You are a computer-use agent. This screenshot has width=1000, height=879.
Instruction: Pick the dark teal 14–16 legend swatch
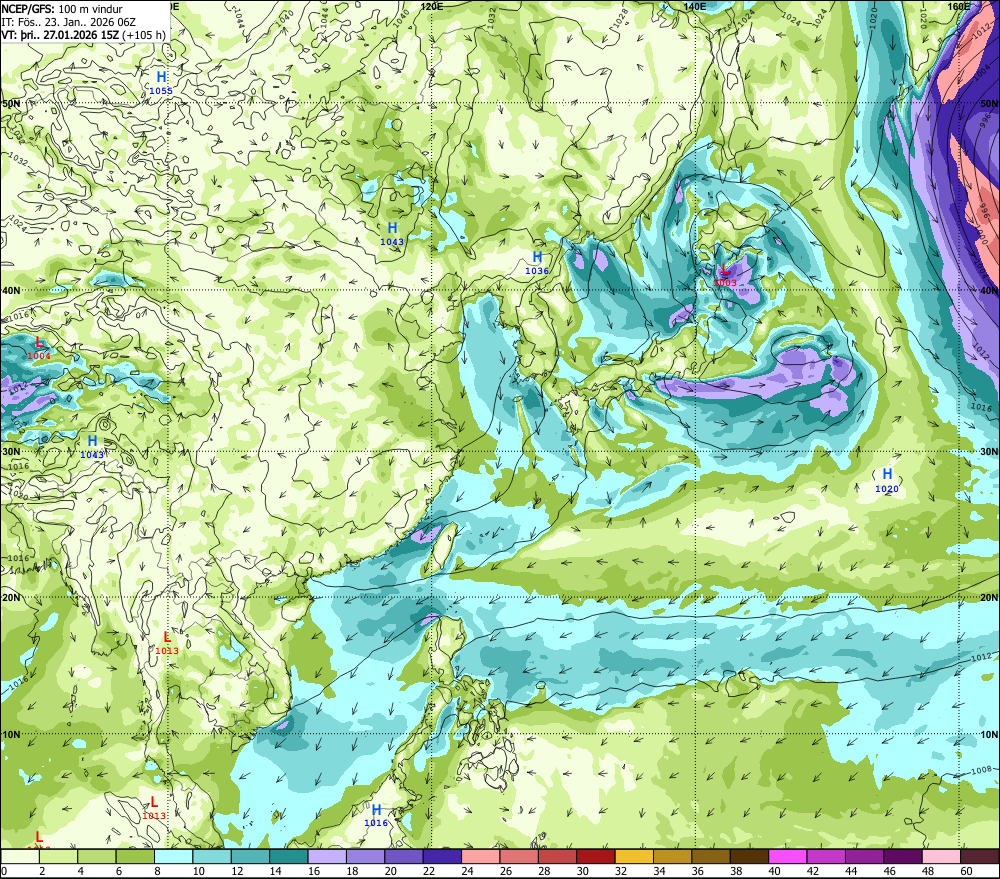click(289, 856)
